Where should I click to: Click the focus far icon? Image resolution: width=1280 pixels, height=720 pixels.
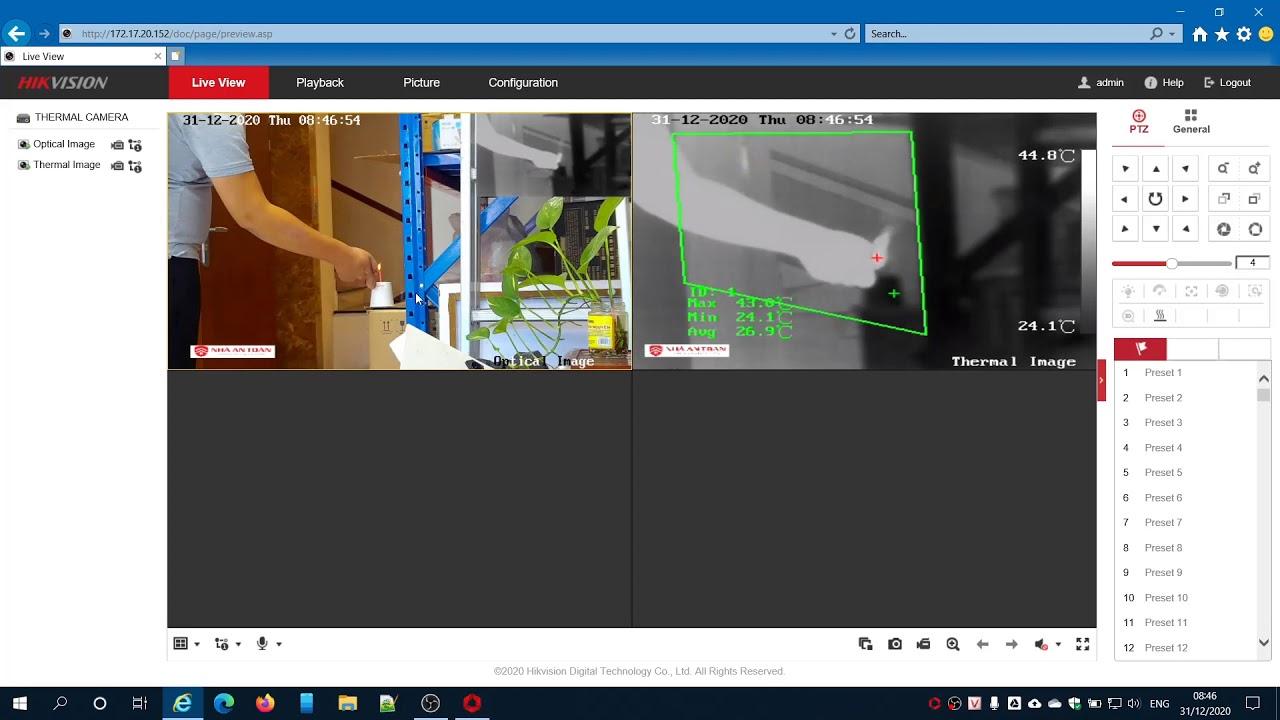(1255, 199)
